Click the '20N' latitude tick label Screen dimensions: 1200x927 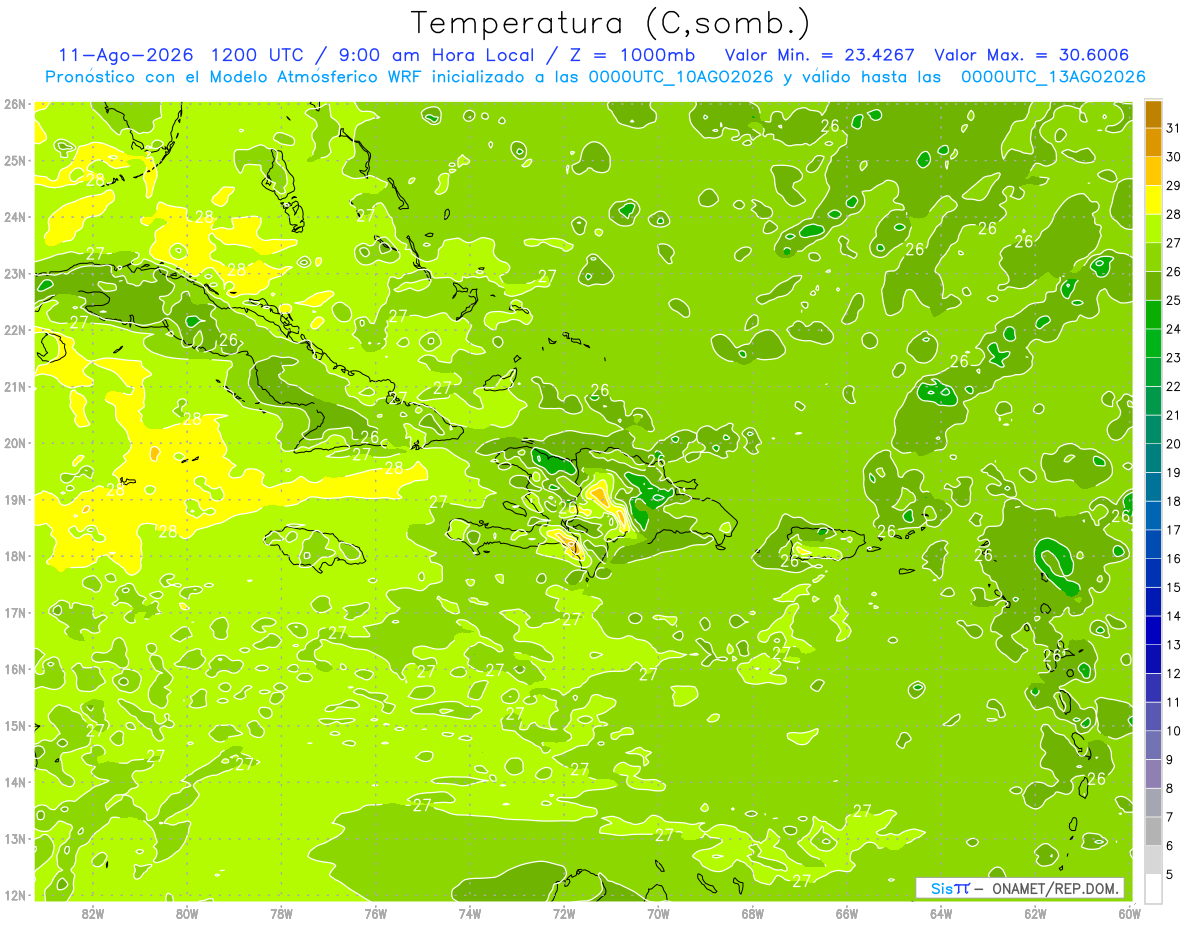coord(15,443)
